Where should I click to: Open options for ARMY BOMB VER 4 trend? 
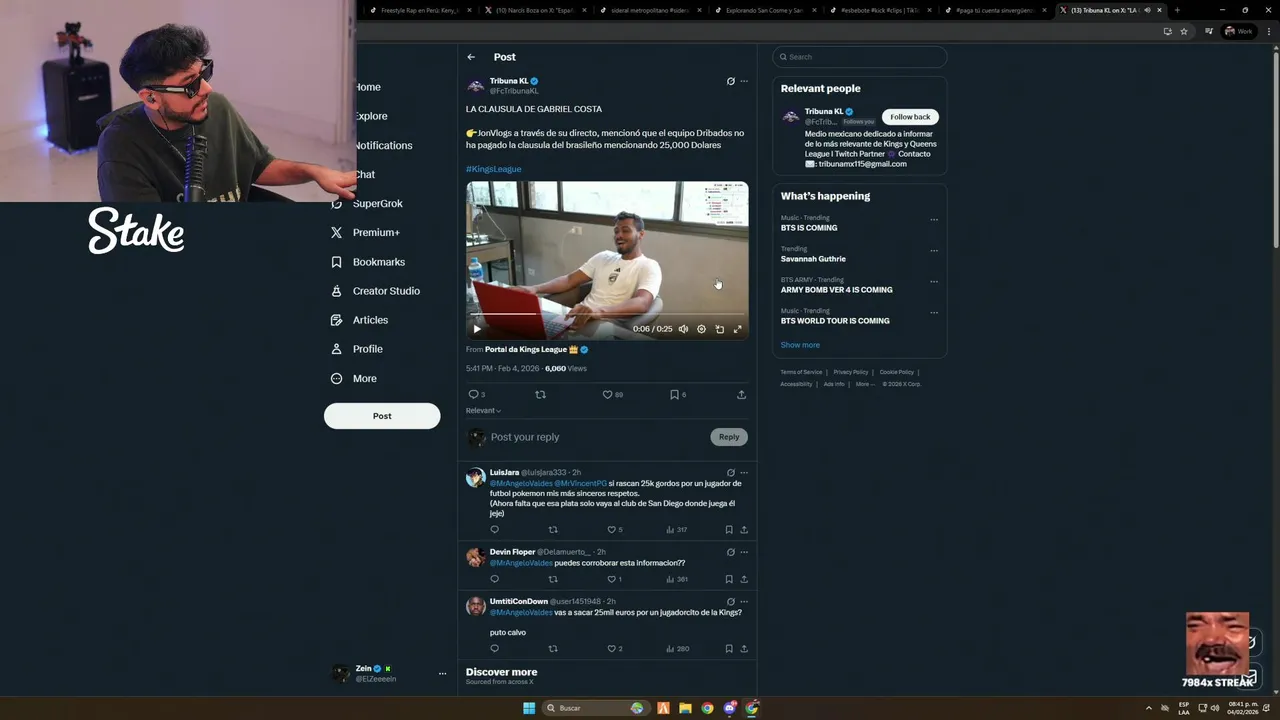point(934,282)
